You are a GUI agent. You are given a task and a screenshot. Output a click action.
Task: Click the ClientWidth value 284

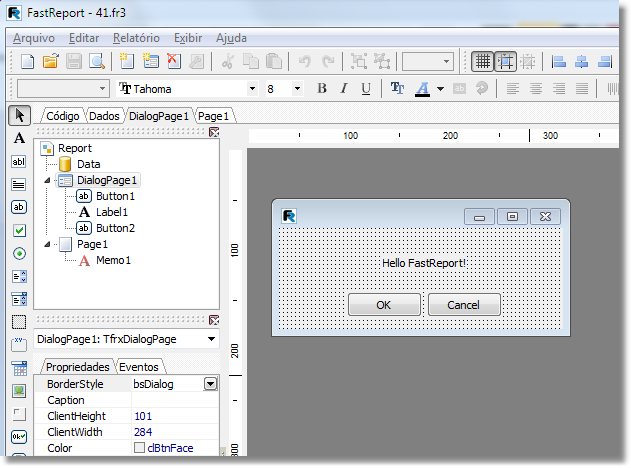point(143,432)
